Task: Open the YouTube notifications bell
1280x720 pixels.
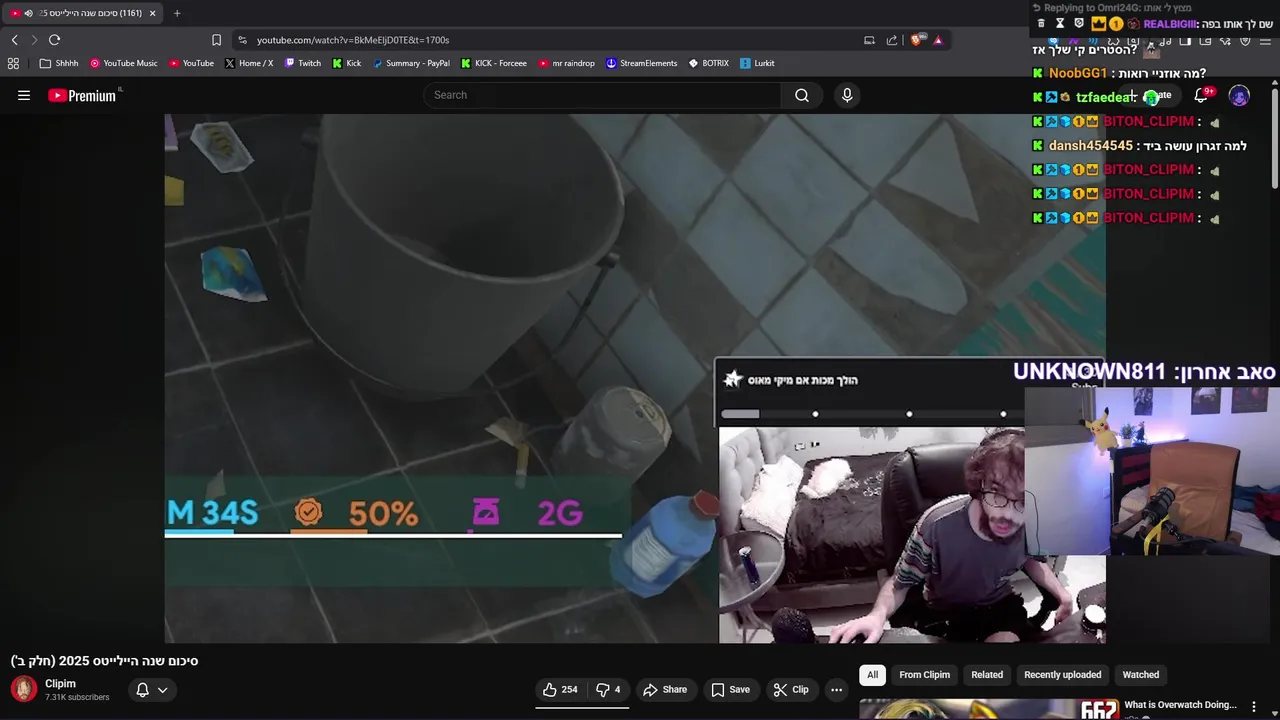Action: pyautogui.click(x=1201, y=95)
